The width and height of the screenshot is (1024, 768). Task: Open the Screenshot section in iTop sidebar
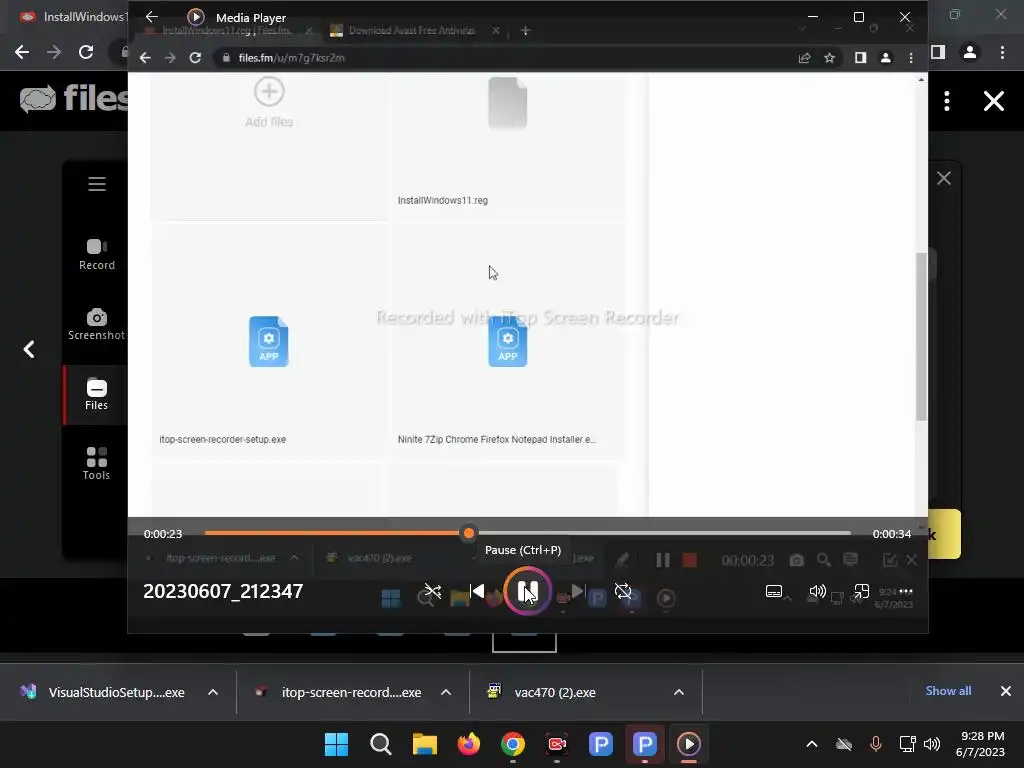click(x=97, y=325)
